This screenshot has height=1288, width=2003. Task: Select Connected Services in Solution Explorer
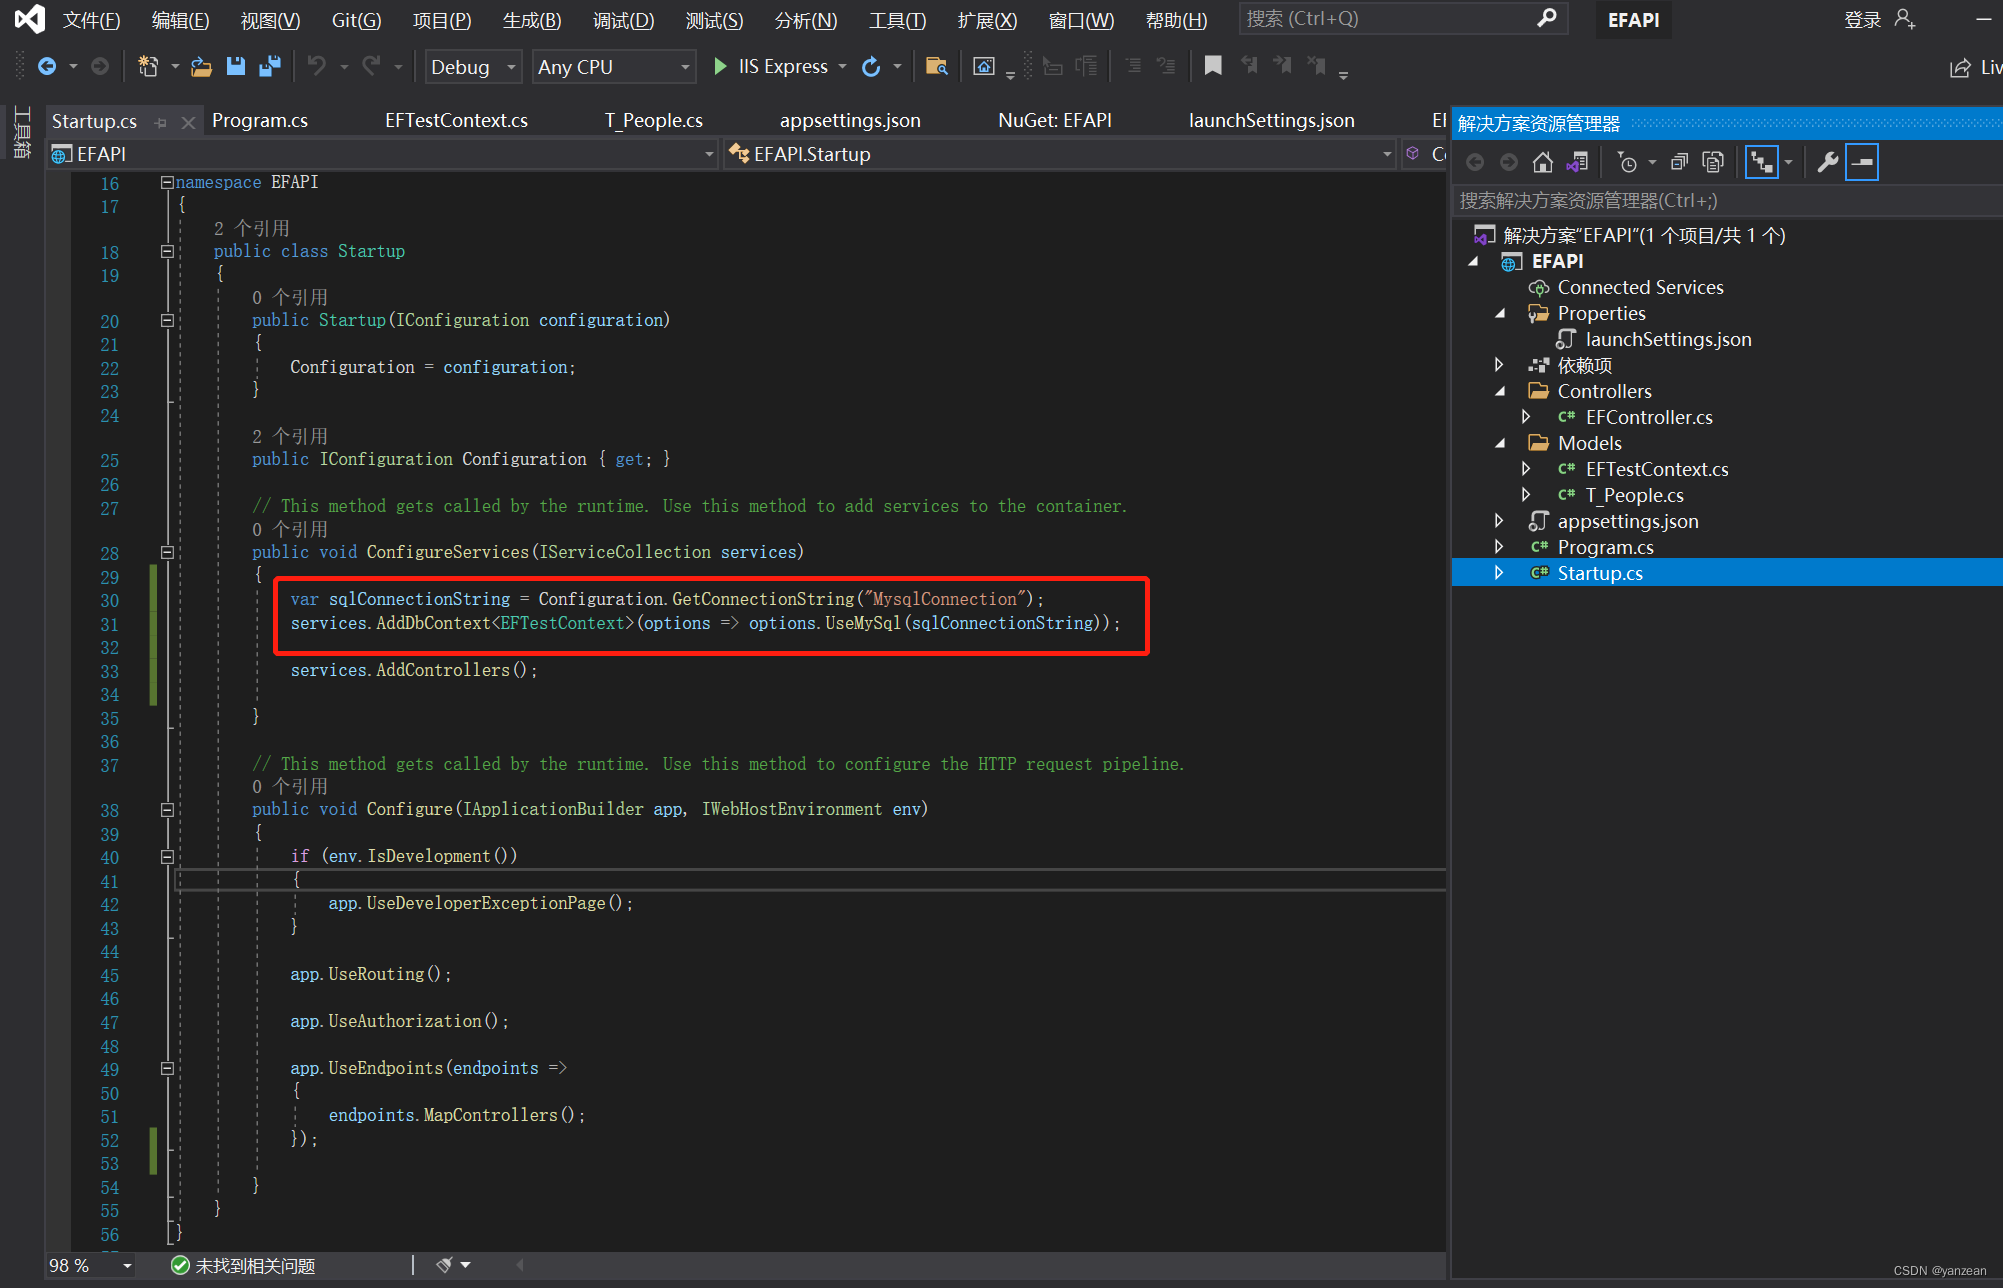pos(1640,287)
